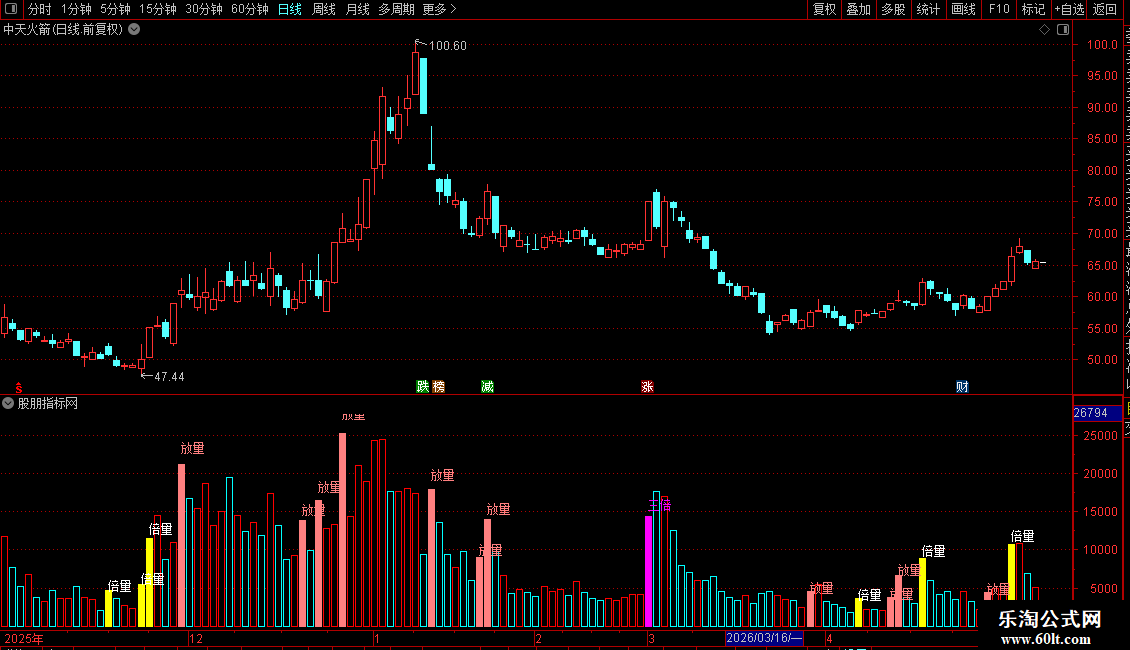This screenshot has height=650, width=1130.
Task: Click the blue 财 event marker
Action: click(x=962, y=387)
